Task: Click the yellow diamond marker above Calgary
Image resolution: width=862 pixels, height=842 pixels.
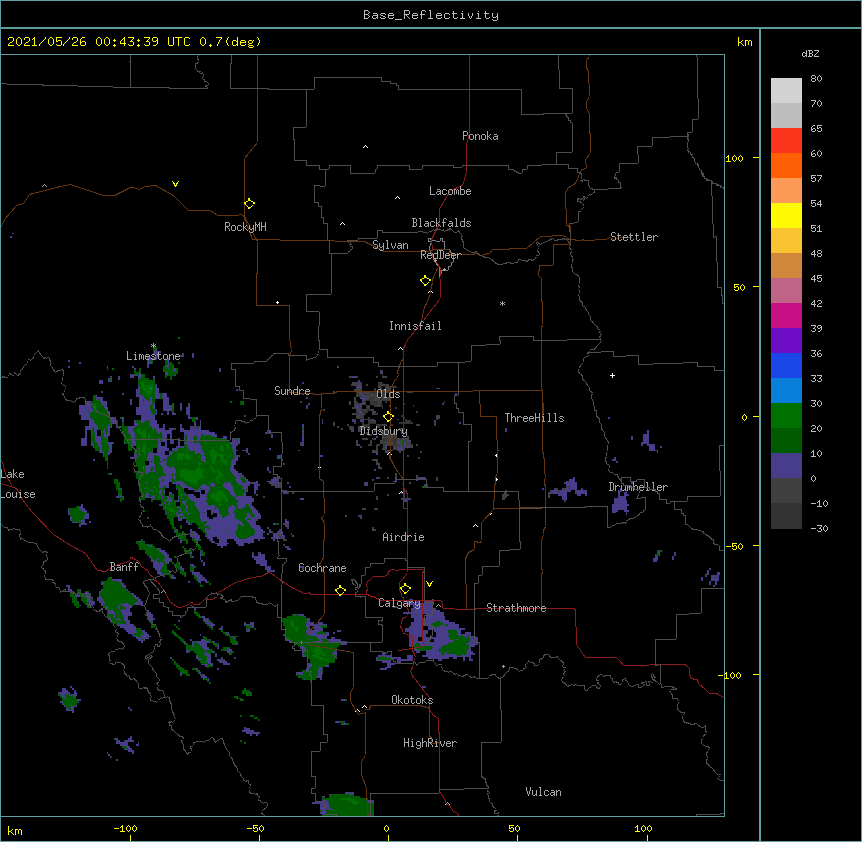Action: (x=405, y=589)
